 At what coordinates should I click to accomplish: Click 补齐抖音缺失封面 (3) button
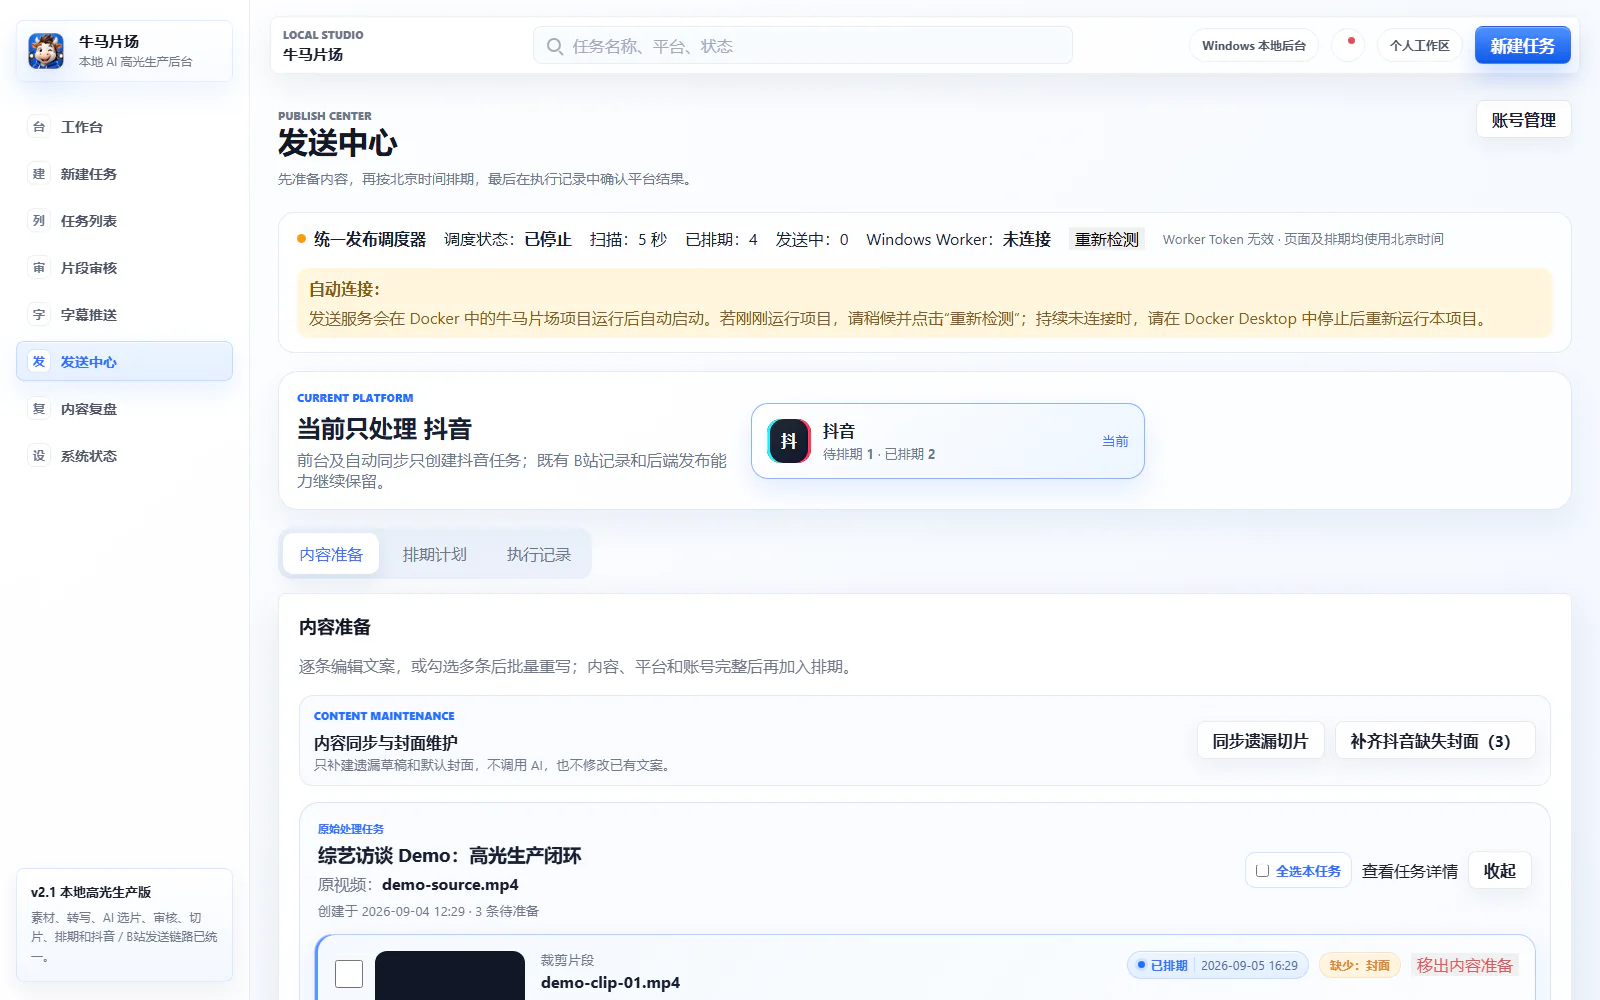(1434, 741)
